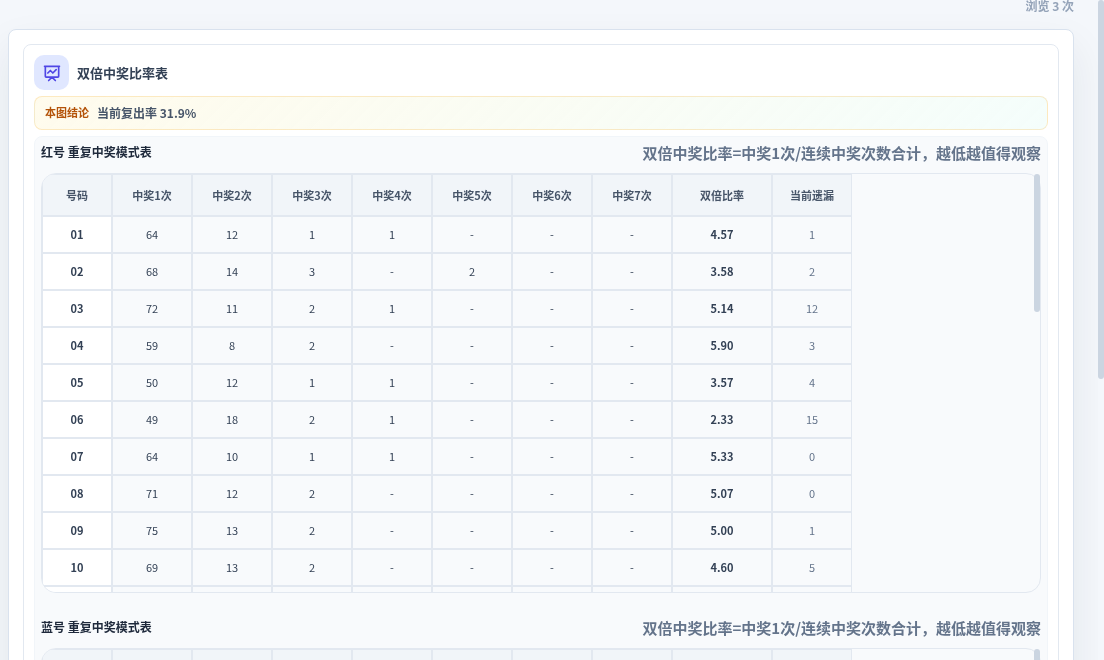The image size is (1104, 660).
Task: Click the 中奖3次 column header
Action: [312, 196]
